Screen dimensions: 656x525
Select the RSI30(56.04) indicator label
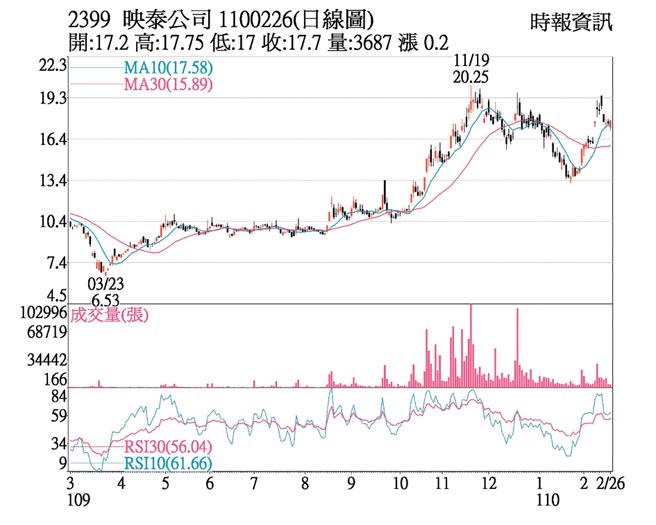coord(167,447)
